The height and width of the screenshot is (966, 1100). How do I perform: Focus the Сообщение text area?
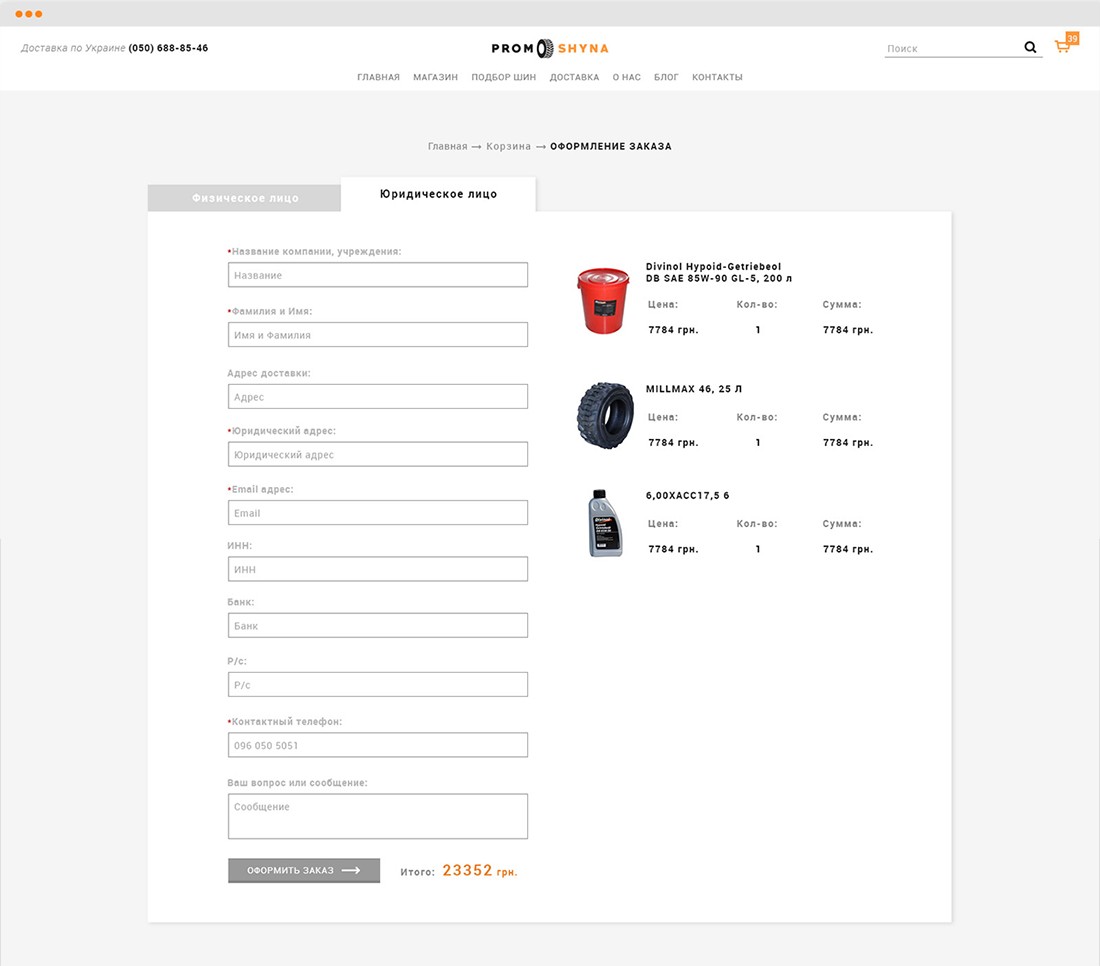point(377,817)
